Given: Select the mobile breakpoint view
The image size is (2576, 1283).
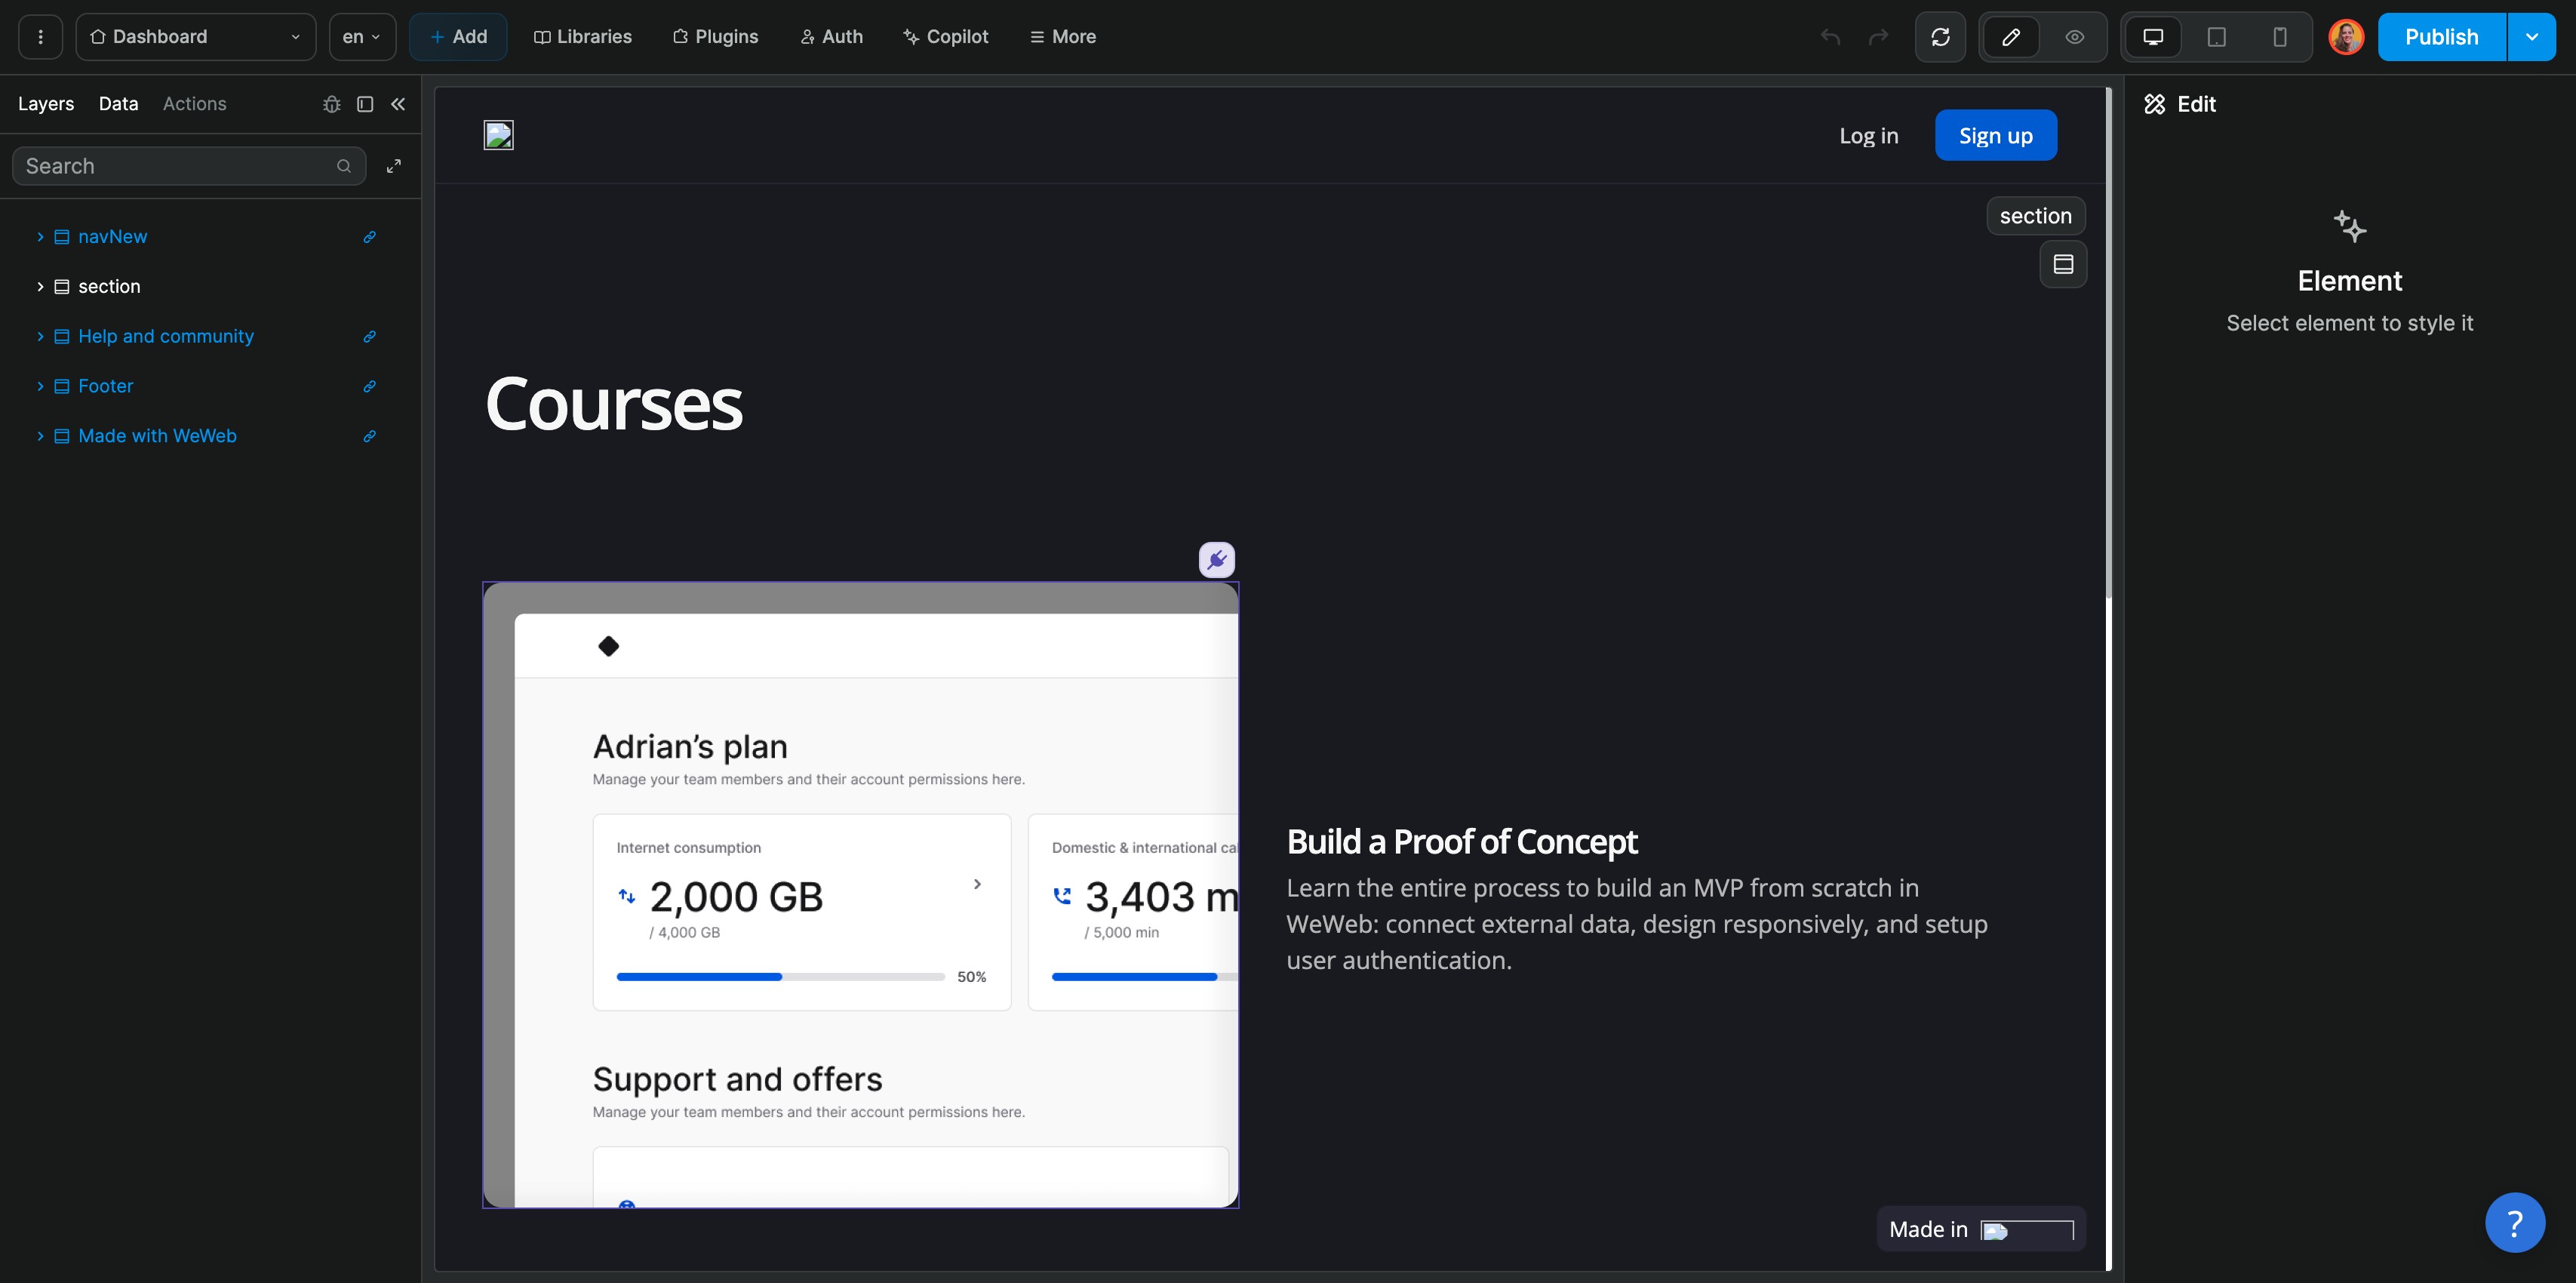Looking at the screenshot, I should coord(2280,37).
